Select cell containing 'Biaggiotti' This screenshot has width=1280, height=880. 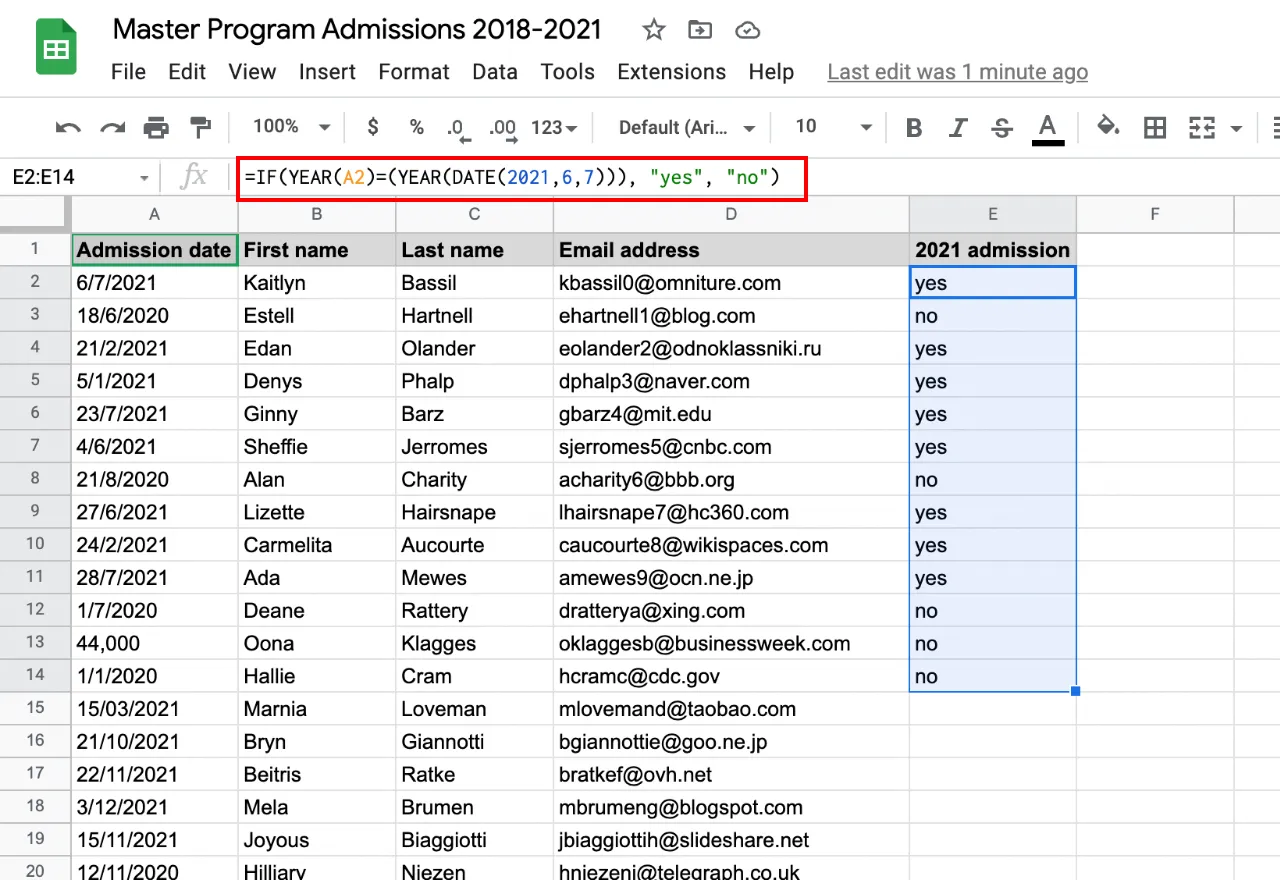tap(474, 840)
